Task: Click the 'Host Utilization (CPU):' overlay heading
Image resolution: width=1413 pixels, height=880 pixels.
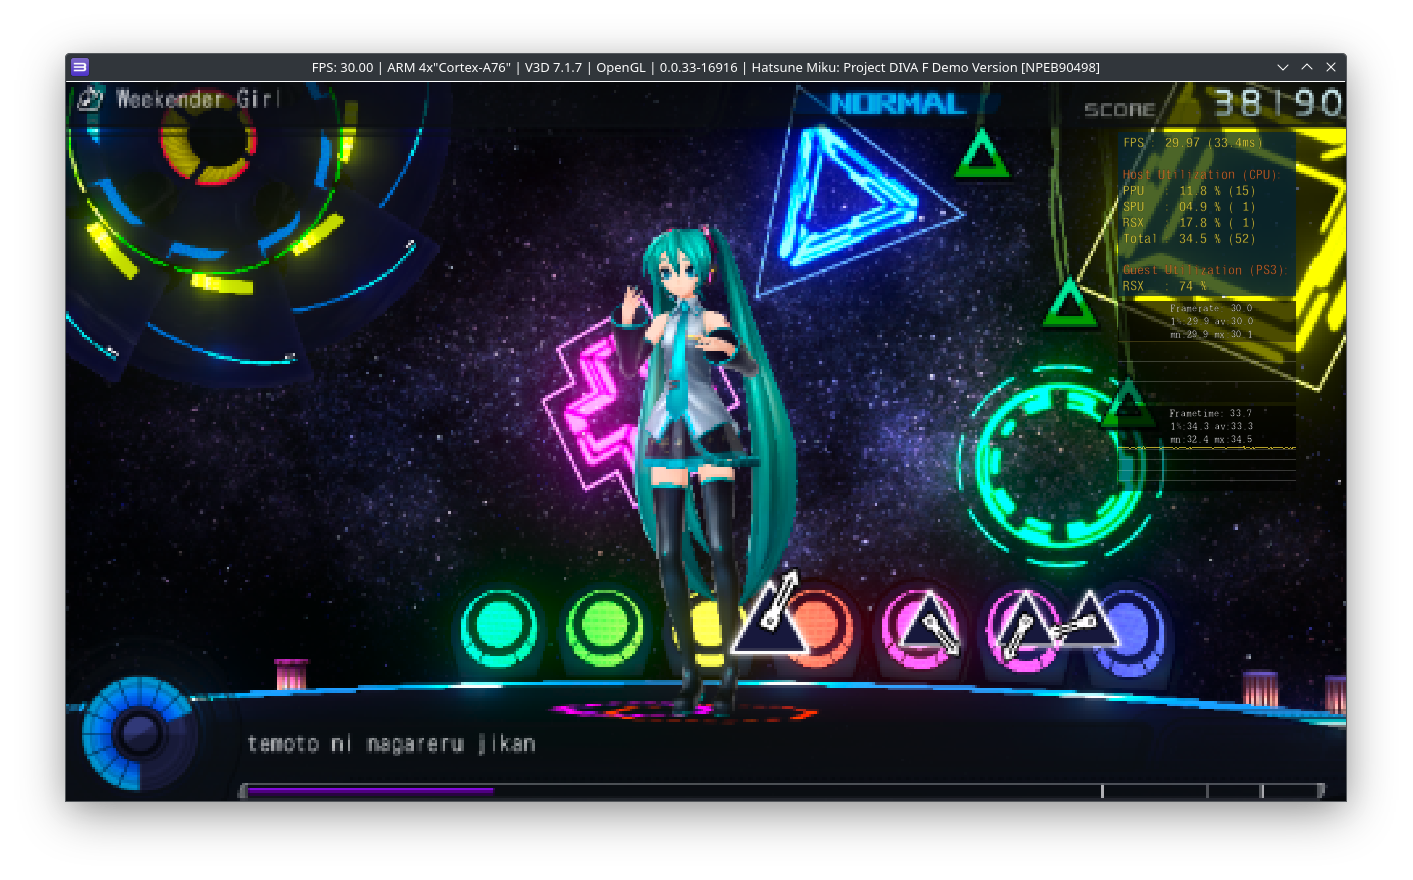Action: (1201, 175)
